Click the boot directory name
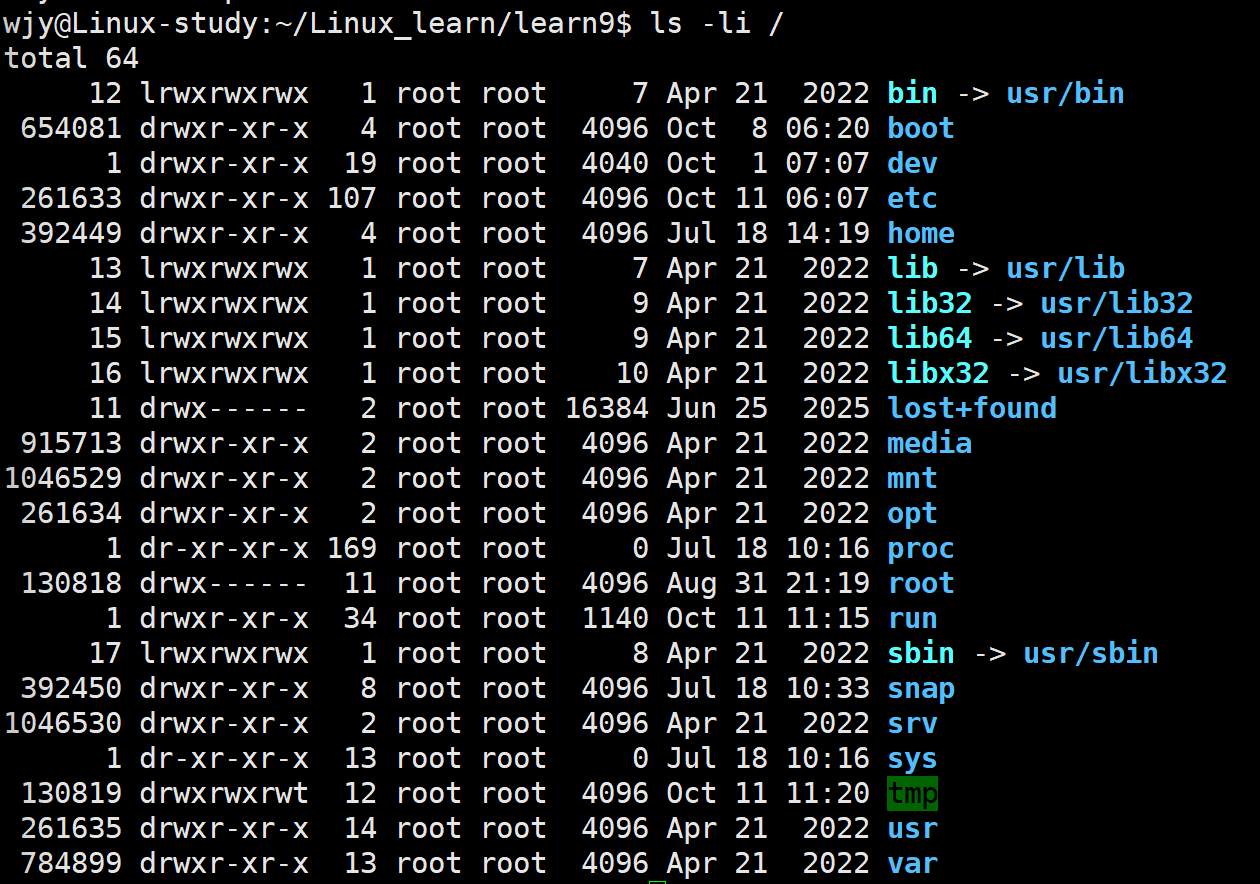The width and height of the screenshot is (1260, 884). pos(921,129)
